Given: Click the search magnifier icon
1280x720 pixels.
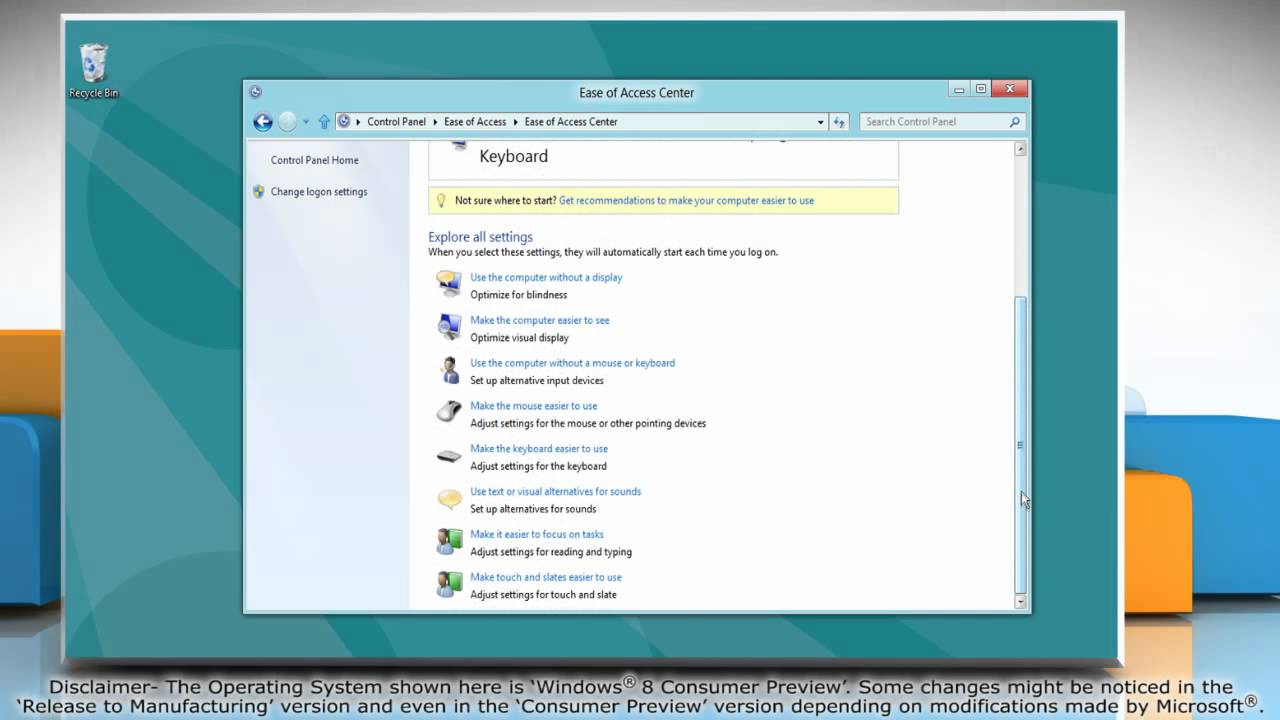Looking at the screenshot, I should 1014,122.
